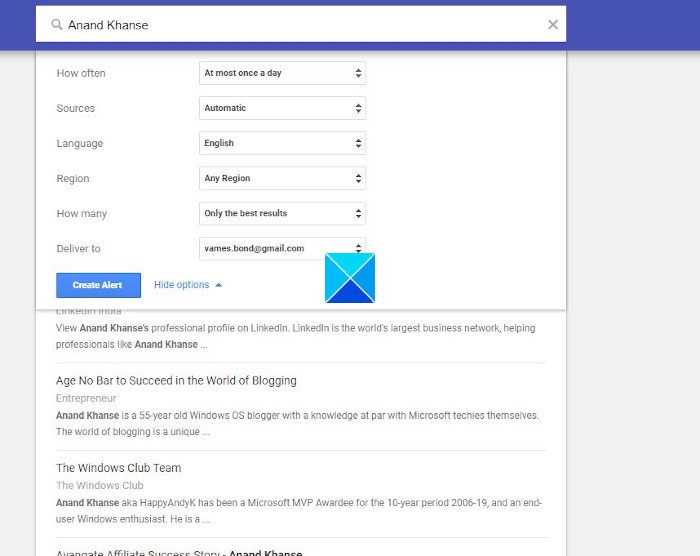Open The Windows Club Team result
This screenshot has width=700, height=556.
[119, 468]
